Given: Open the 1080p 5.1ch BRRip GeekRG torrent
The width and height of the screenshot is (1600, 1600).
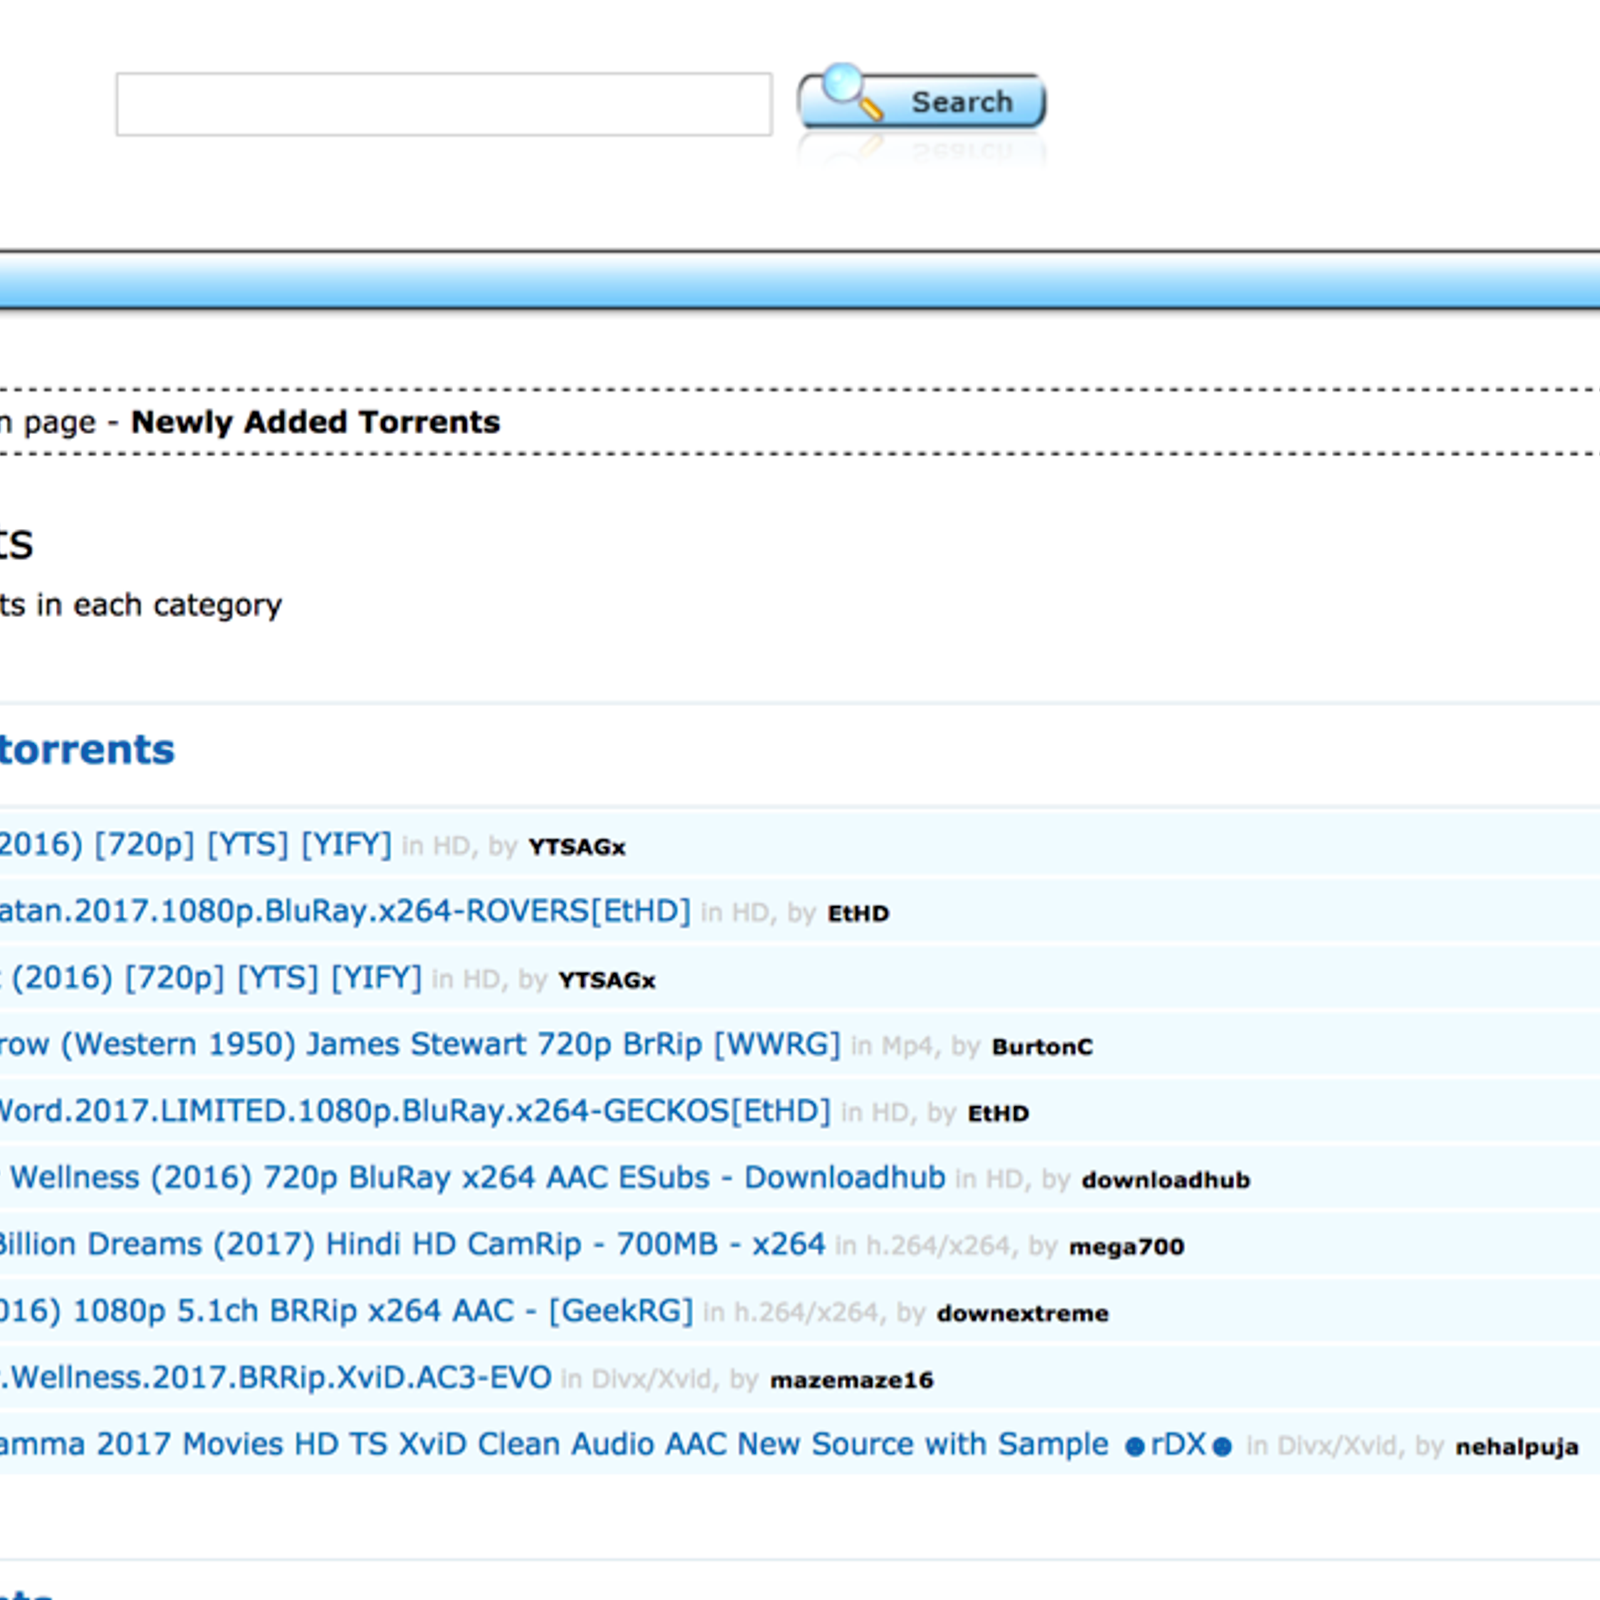Looking at the screenshot, I should [x=346, y=1311].
